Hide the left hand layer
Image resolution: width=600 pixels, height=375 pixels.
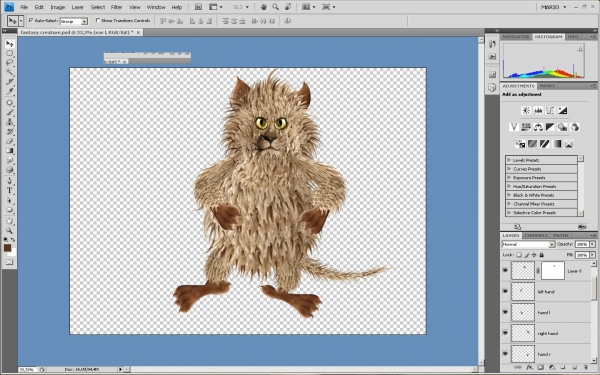(x=505, y=291)
